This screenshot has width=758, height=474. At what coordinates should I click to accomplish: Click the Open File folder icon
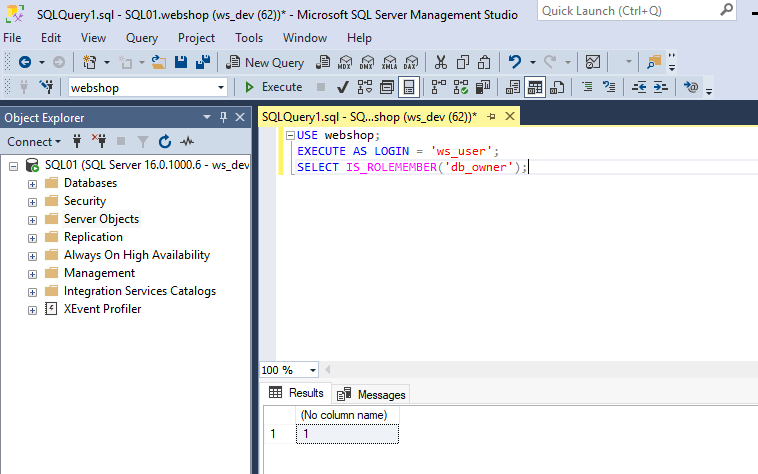click(x=159, y=62)
